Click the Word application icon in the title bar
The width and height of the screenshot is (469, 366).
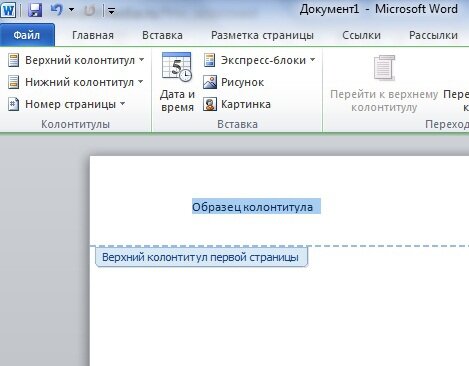click(x=8, y=10)
